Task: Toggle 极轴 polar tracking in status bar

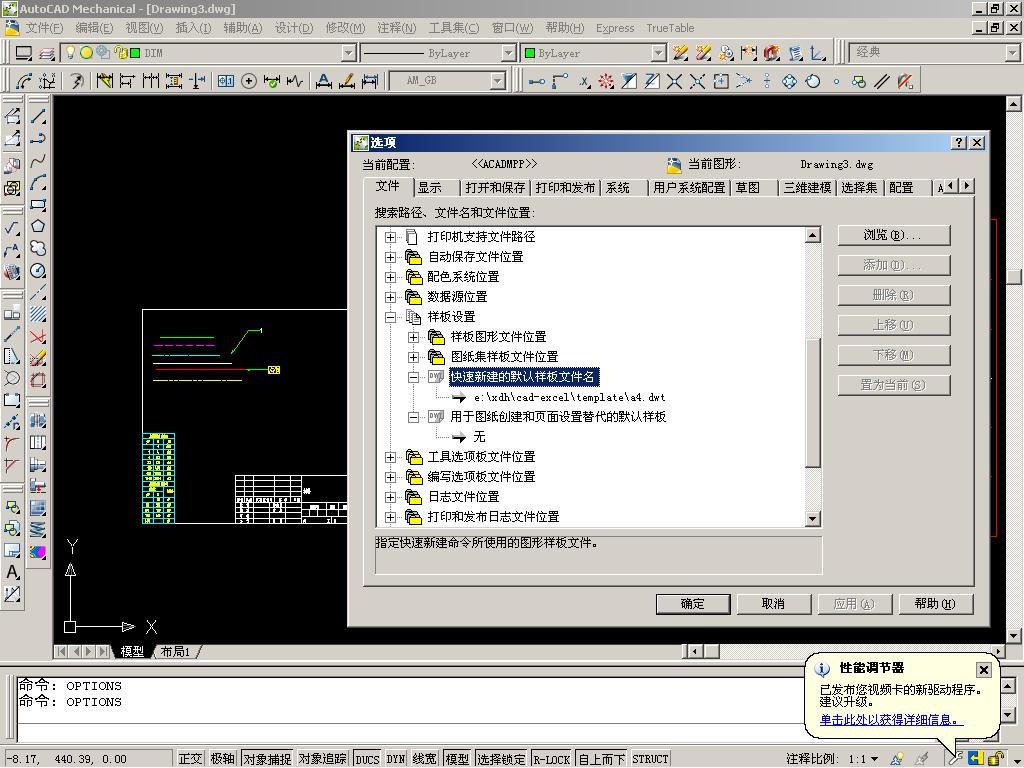Action: (223, 759)
